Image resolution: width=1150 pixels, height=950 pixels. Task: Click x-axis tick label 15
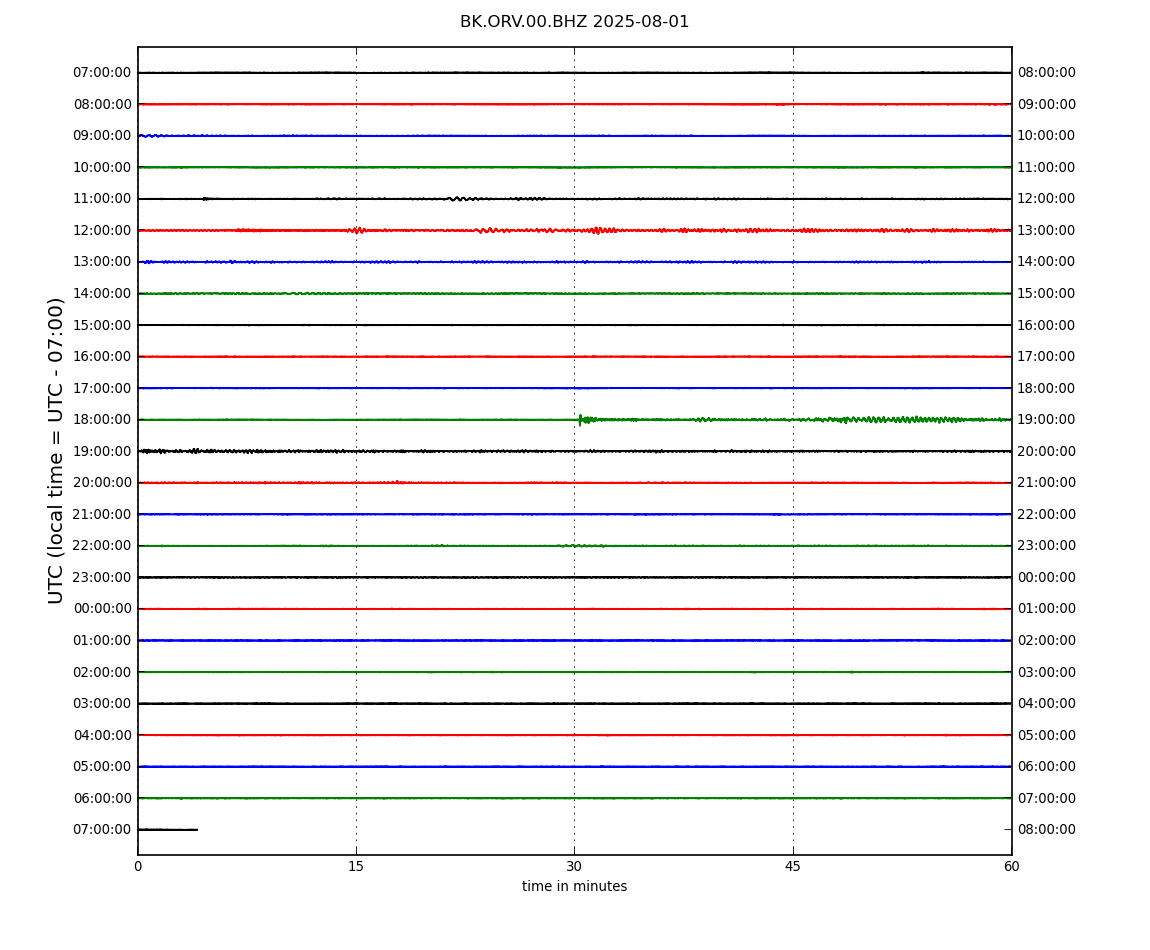[x=356, y=866]
